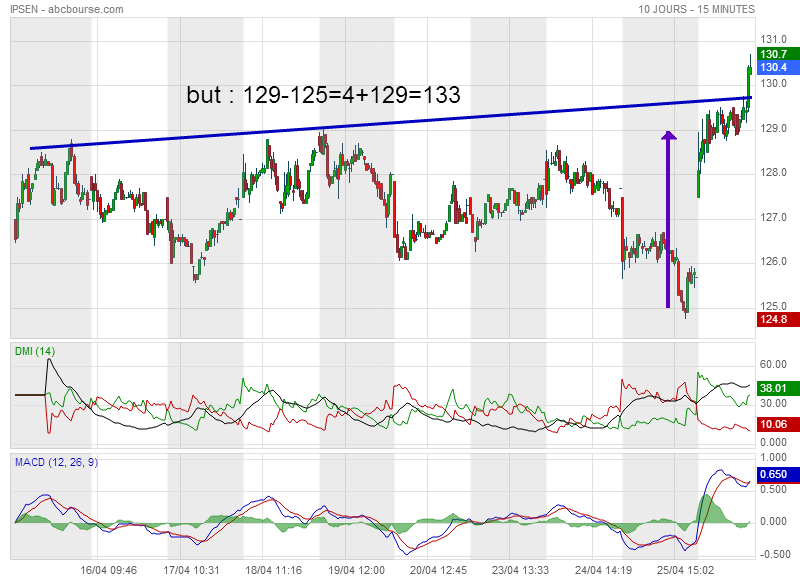This screenshot has height=580, width=800.
Task: Click the 128.0 price axis label
Action: 773,172
